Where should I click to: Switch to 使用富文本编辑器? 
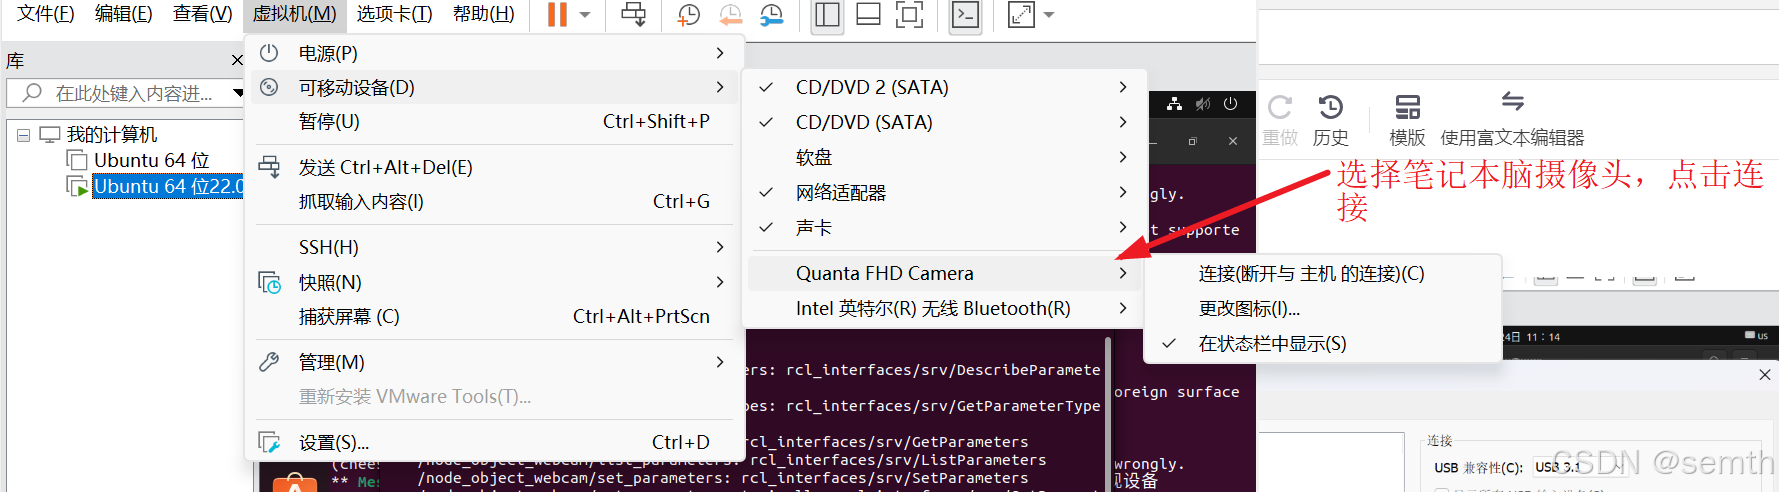(1512, 120)
